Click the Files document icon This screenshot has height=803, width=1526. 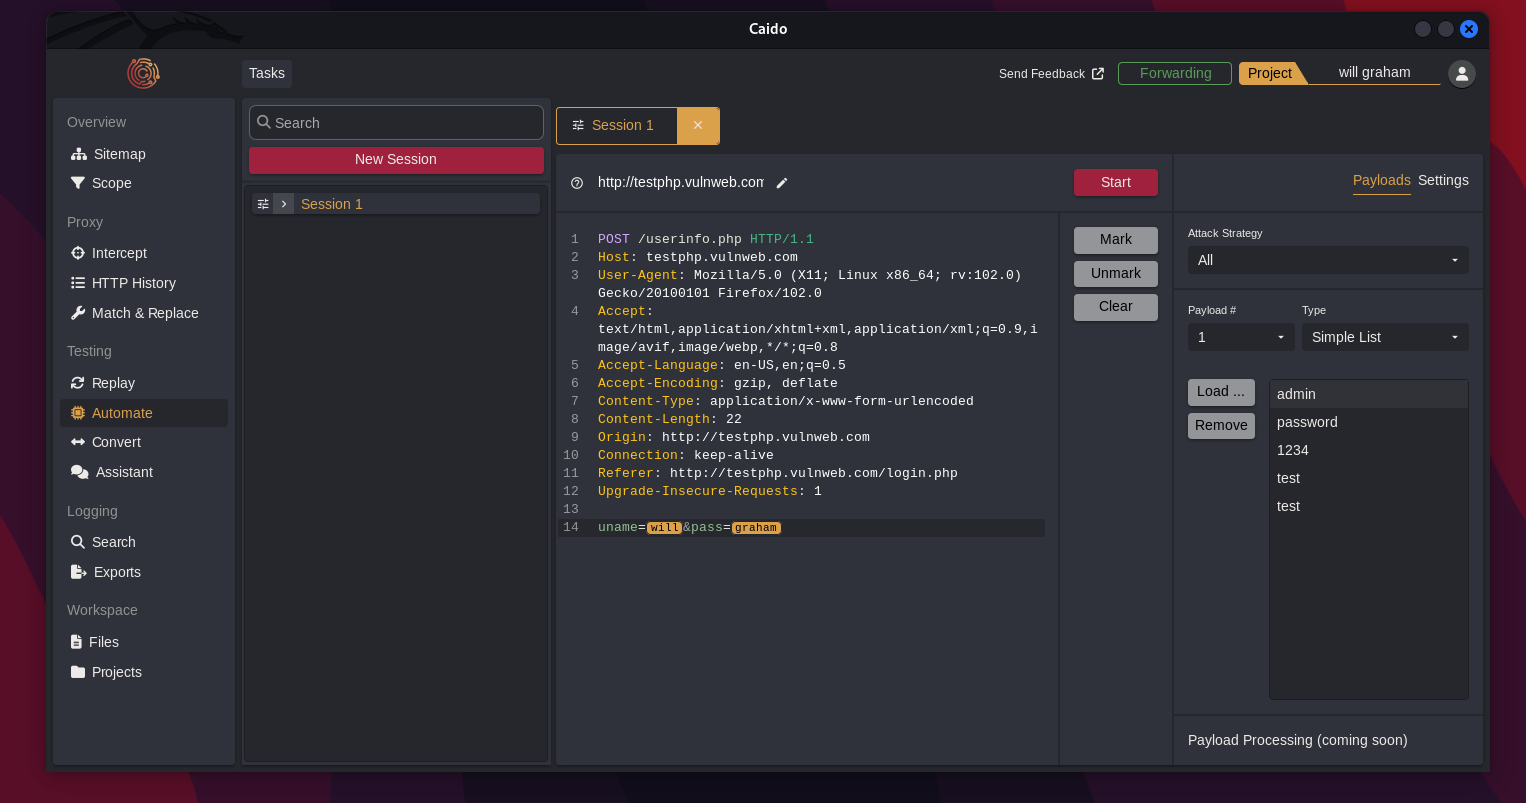[77, 642]
